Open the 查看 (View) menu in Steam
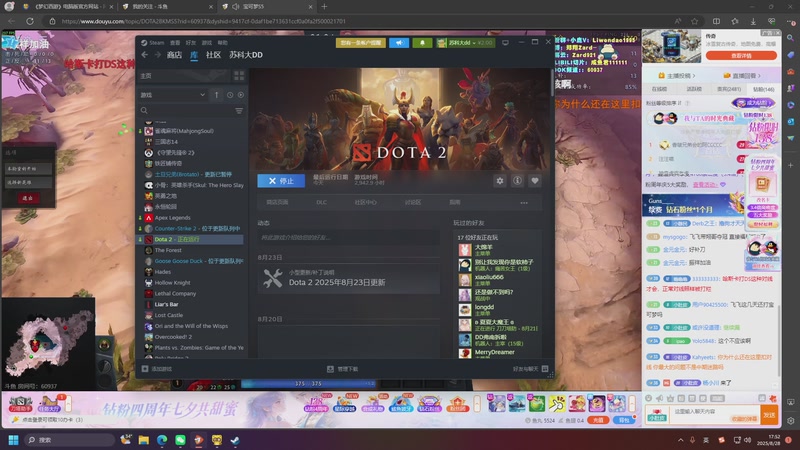The image size is (800, 450). (175, 43)
